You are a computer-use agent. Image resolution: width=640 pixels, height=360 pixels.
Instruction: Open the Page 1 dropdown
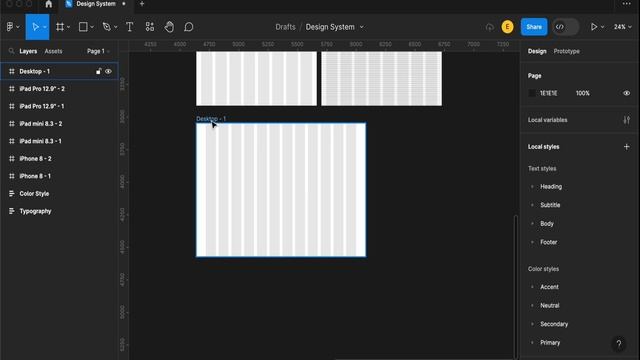[x=98, y=51]
